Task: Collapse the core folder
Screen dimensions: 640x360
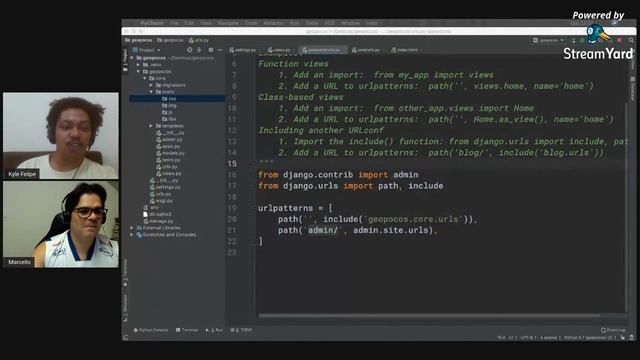Action: [x=144, y=78]
